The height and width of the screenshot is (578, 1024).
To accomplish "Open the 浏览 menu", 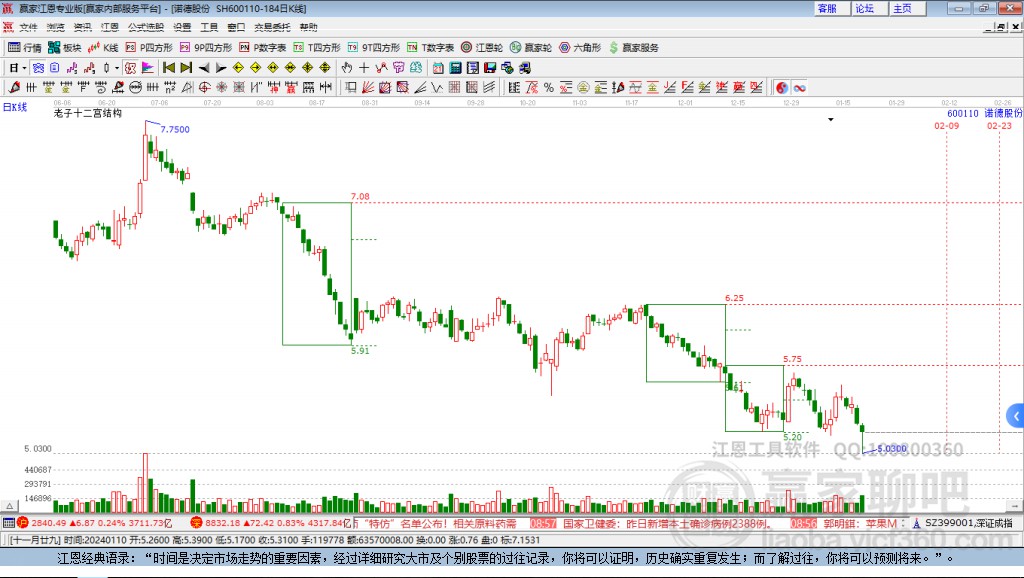I will (x=56, y=27).
